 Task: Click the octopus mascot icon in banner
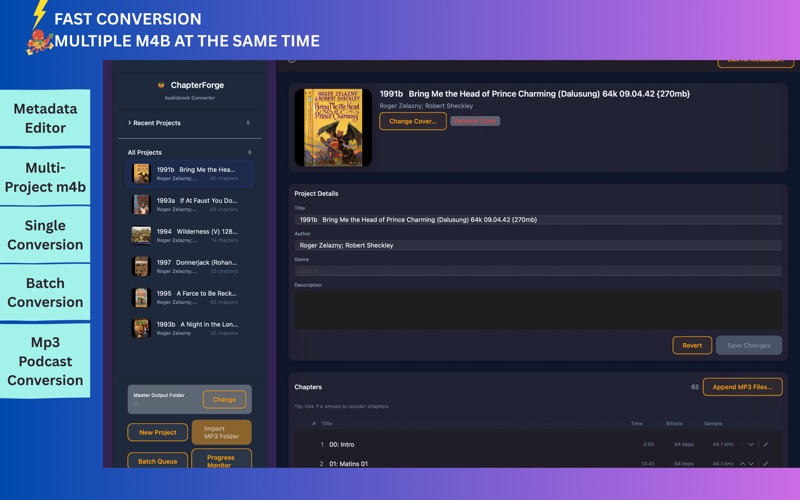coord(40,42)
